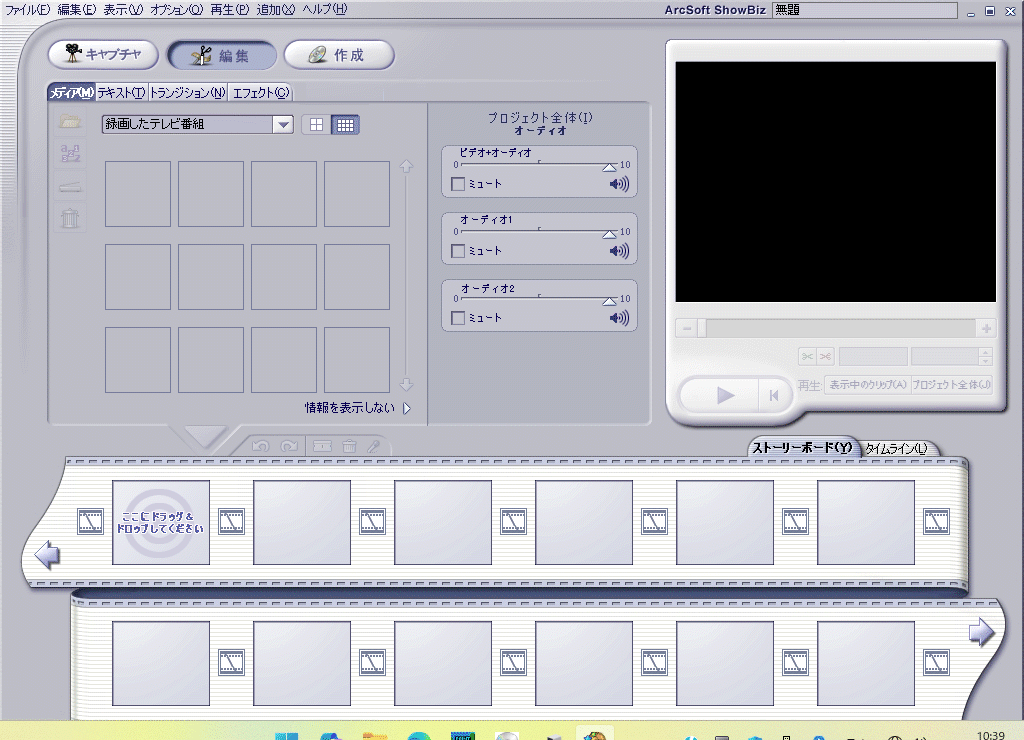The width and height of the screenshot is (1024, 740).
Task: Click the ビデオ+オーディオ speaker icon
Action: coord(619,184)
